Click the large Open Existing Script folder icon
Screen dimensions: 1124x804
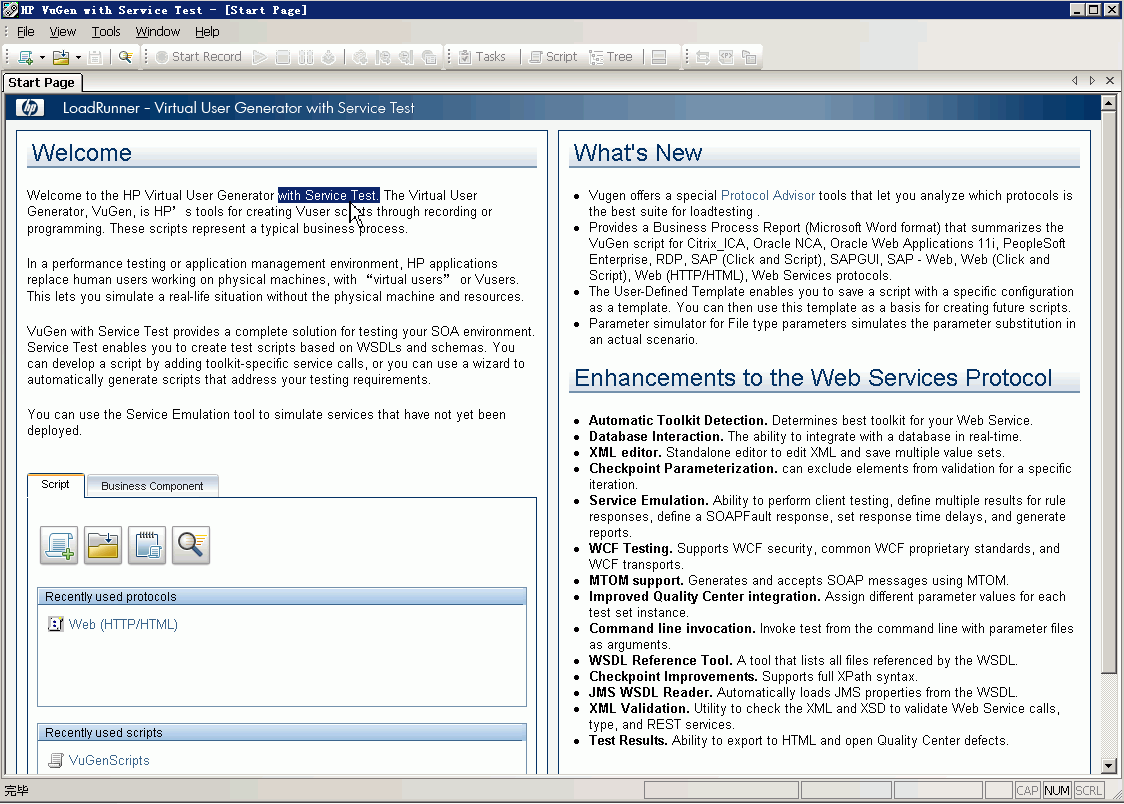click(103, 545)
